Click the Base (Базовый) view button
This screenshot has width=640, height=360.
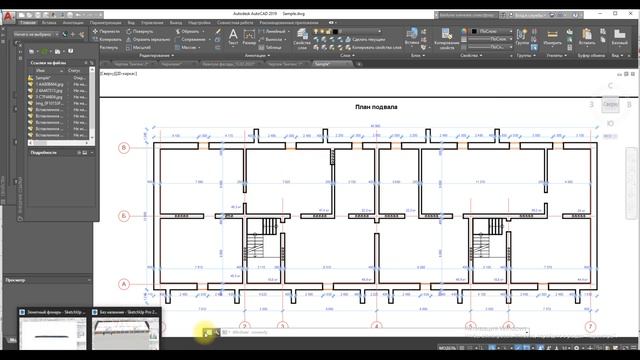tap(620, 37)
